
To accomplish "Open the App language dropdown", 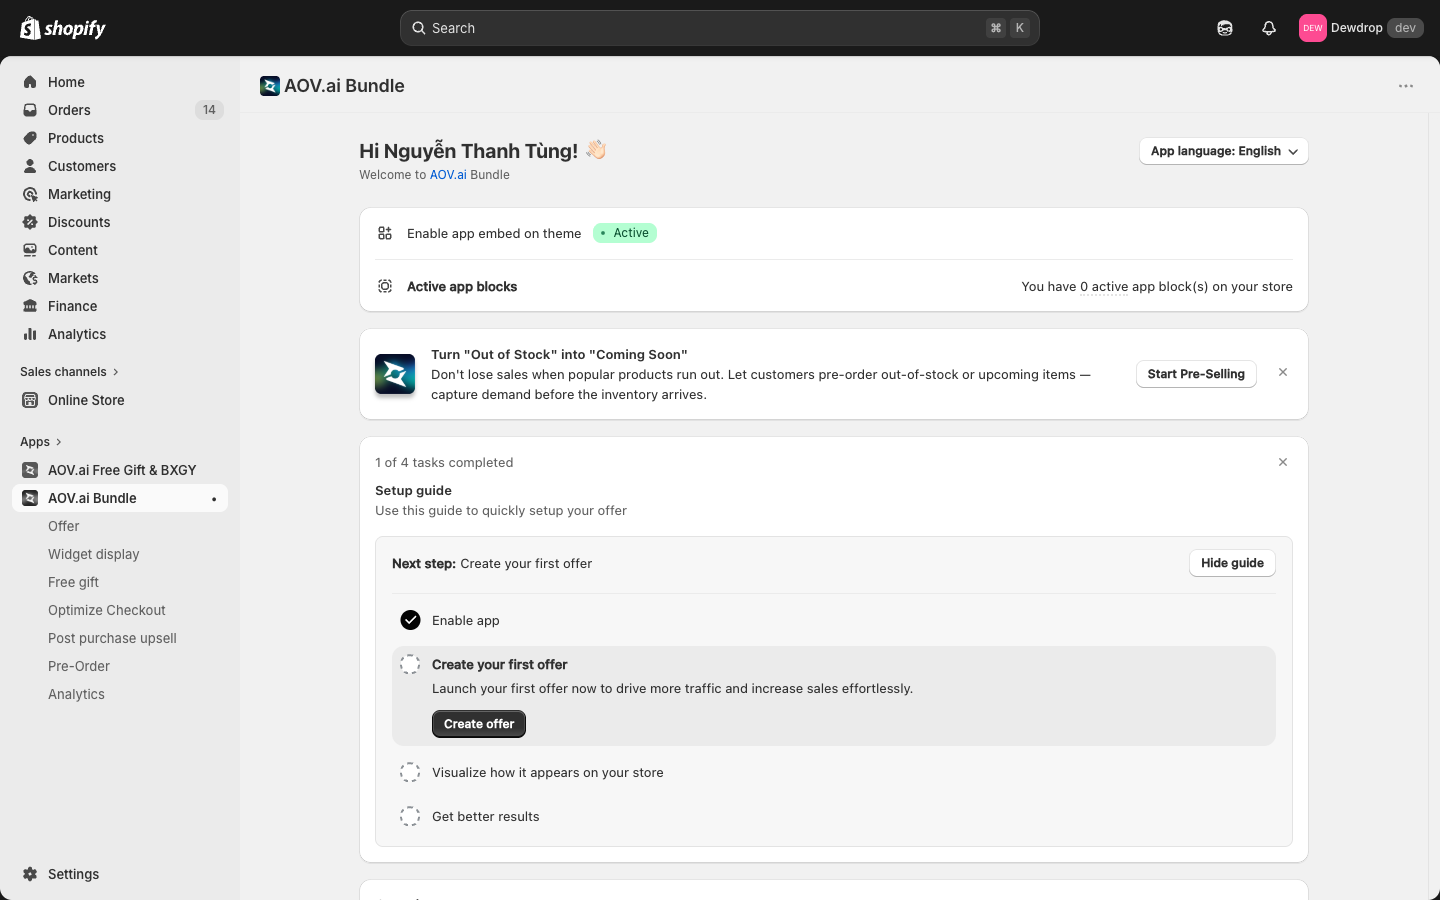I will pos(1224,151).
